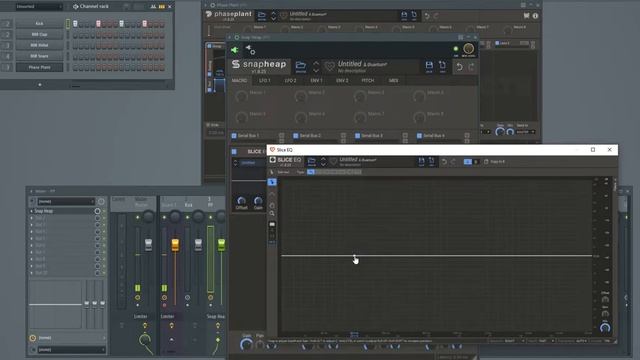This screenshot has height=360, width=640.
Task: Click the green selected track fader
Action: point(221,244)
